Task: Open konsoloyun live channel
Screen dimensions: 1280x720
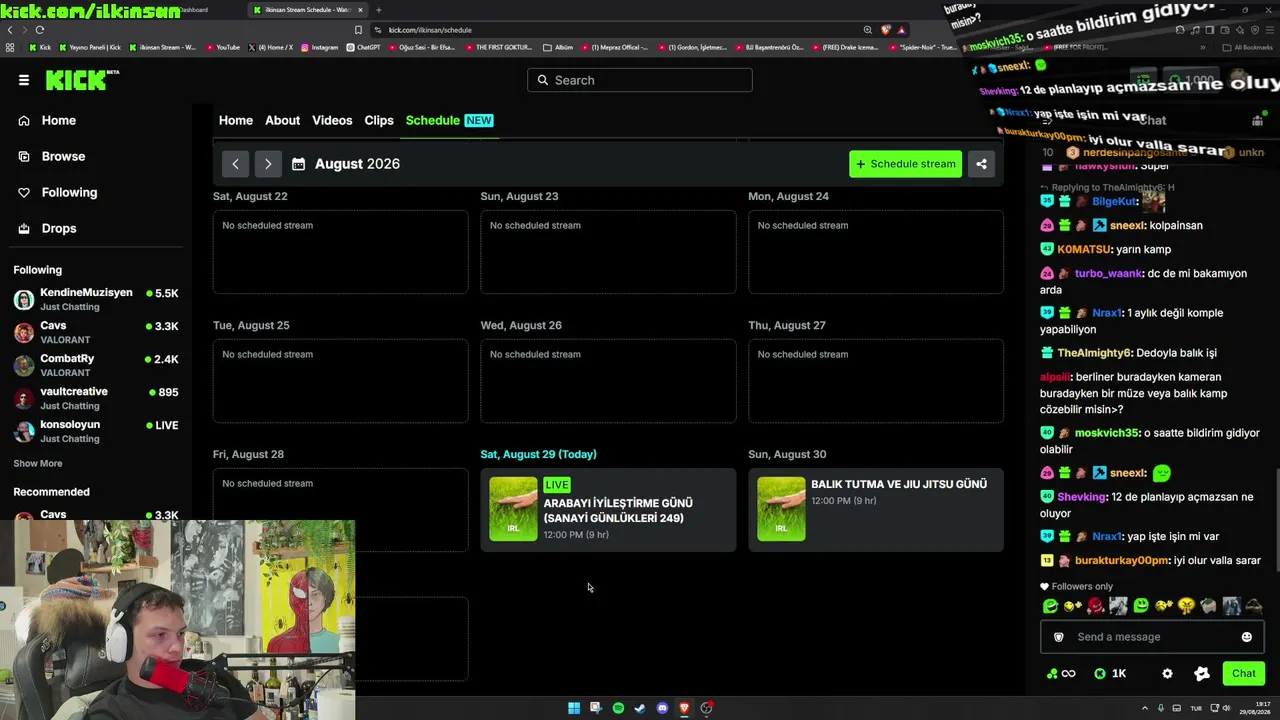Action: coord(96,431)
